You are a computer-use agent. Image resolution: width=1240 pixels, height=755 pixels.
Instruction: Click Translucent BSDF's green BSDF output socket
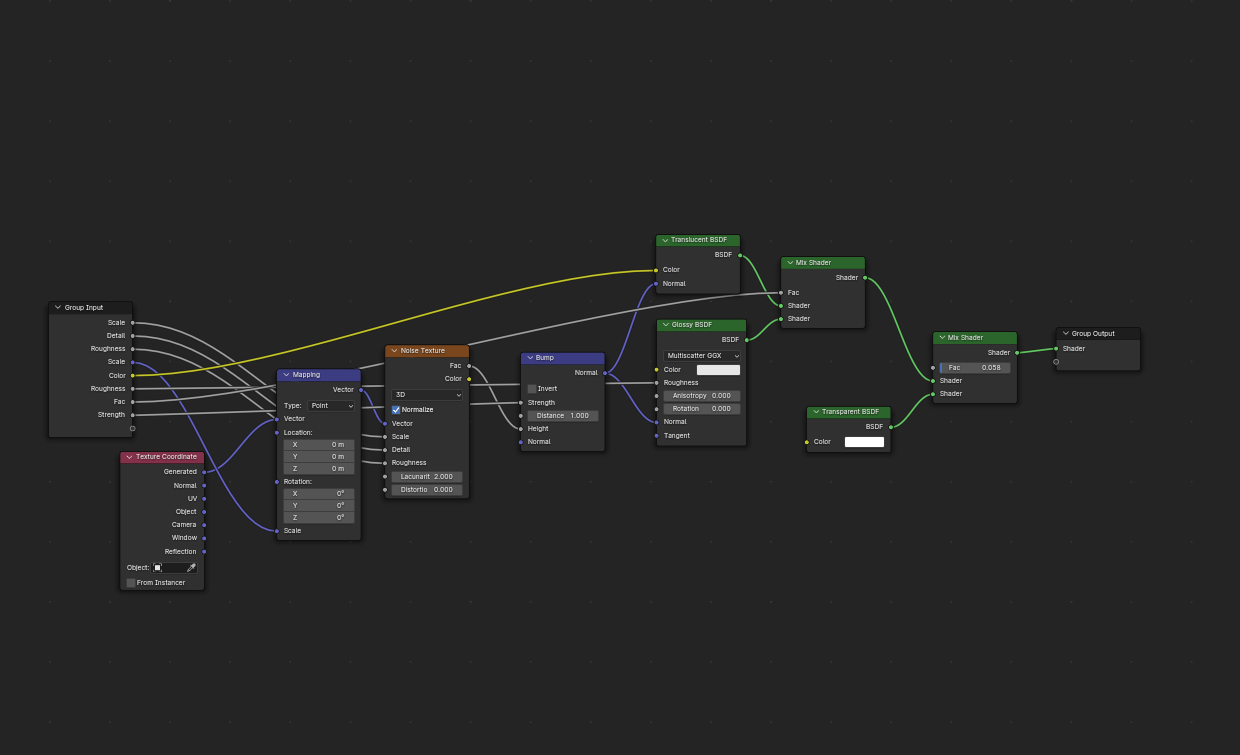[x=740, y=255]
